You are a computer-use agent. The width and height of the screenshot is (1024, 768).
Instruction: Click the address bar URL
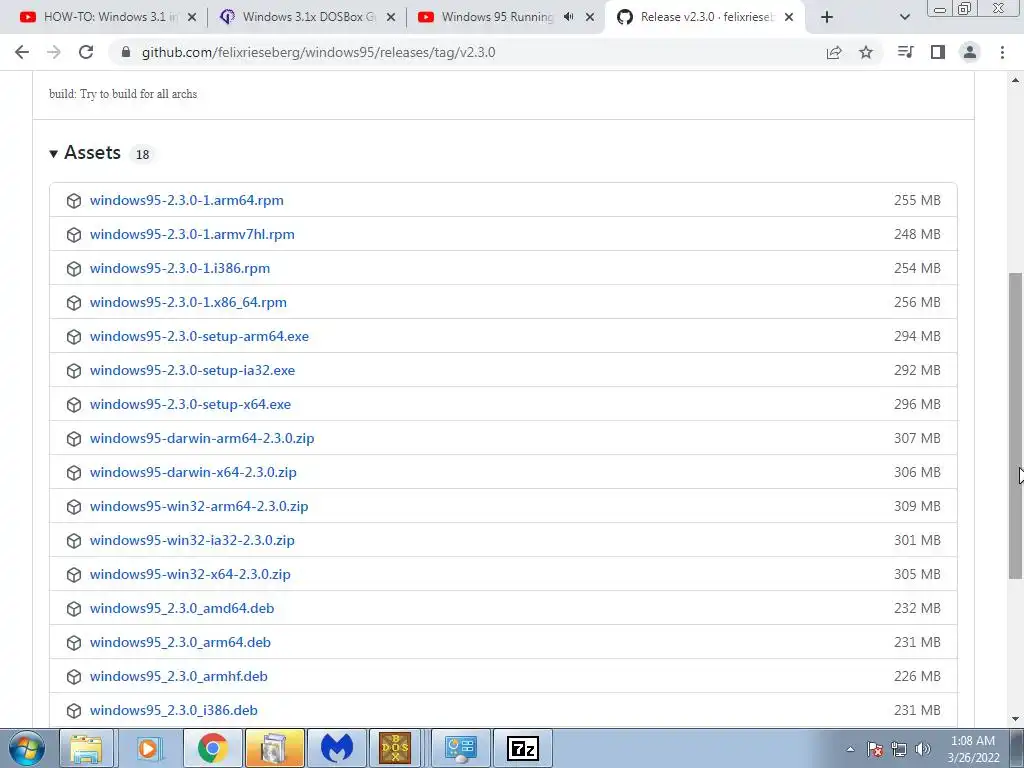click(x=318, y=52)
